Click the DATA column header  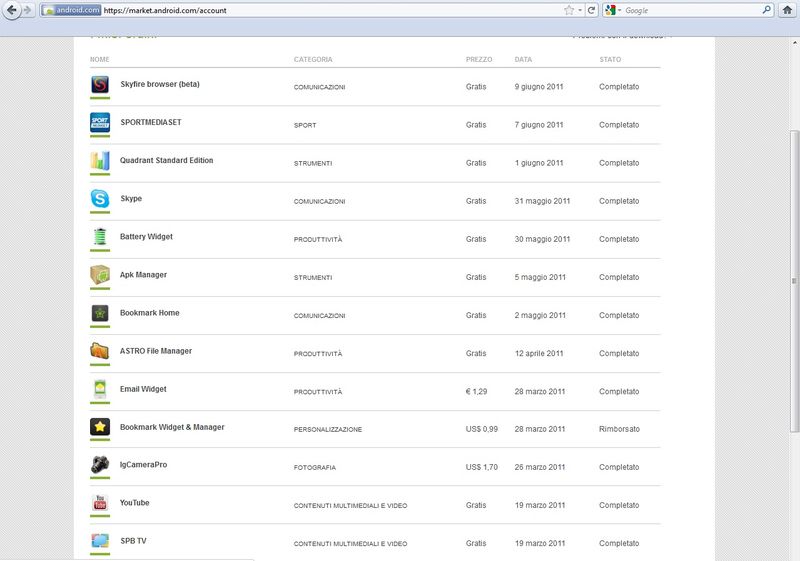[523, 59]
